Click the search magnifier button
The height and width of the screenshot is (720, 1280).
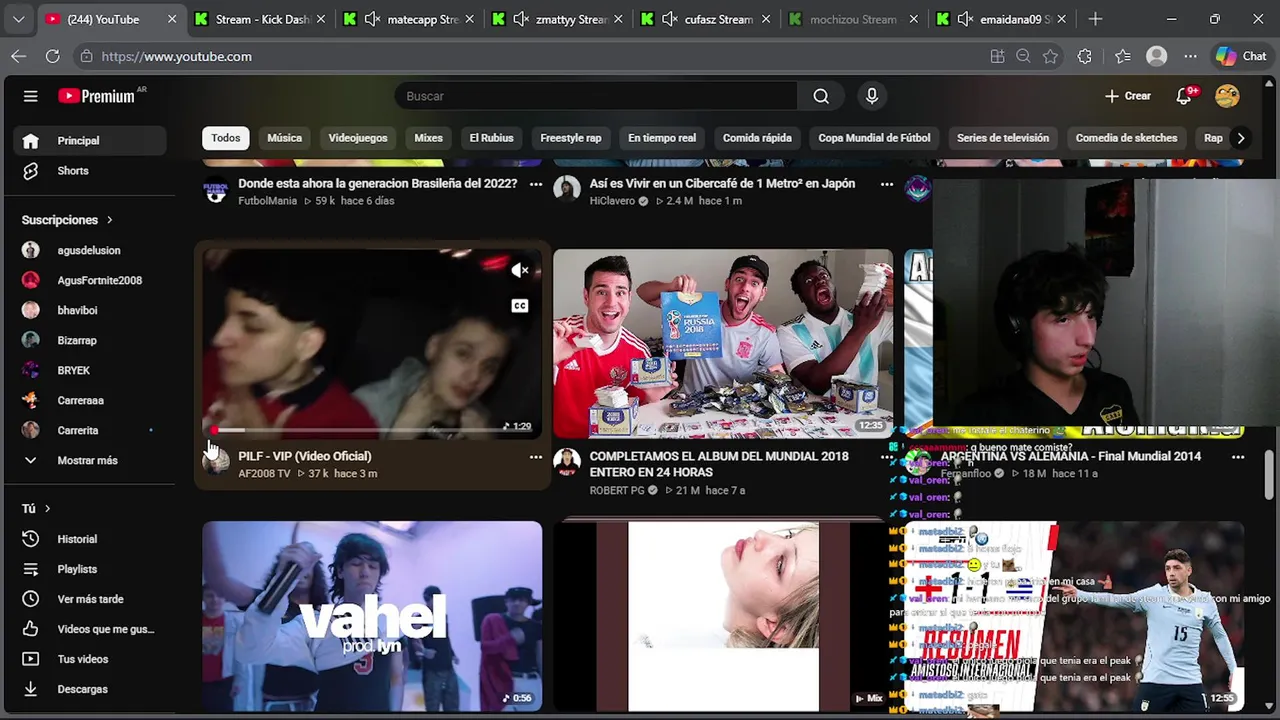pos(821,96)
